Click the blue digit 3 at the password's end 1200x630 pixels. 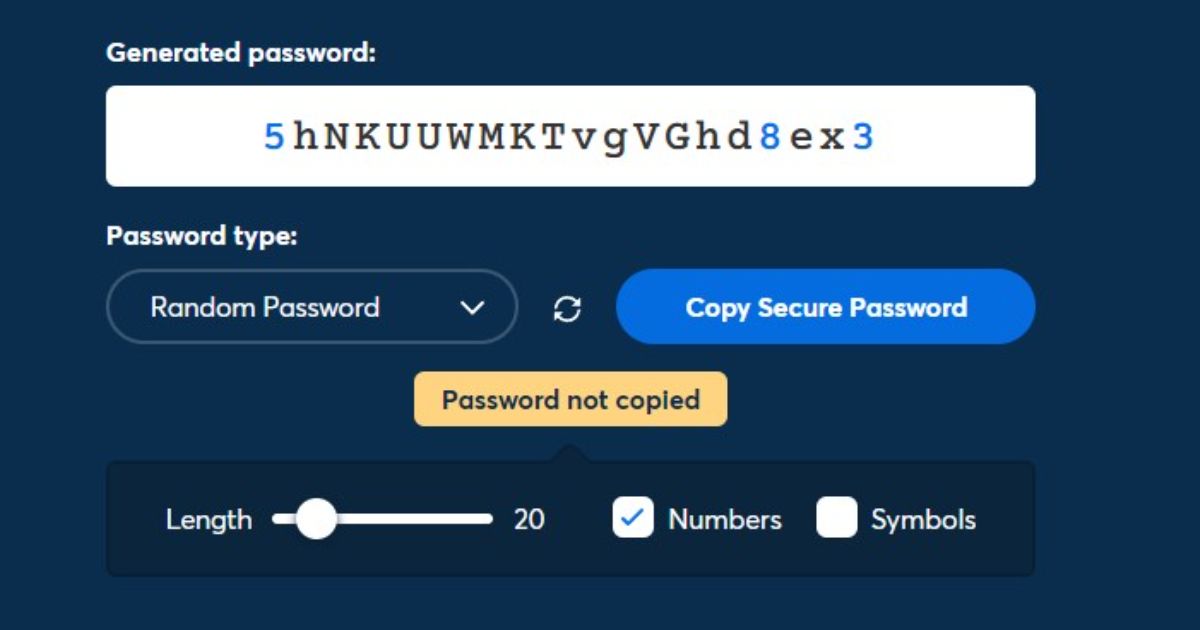[863, 137]
